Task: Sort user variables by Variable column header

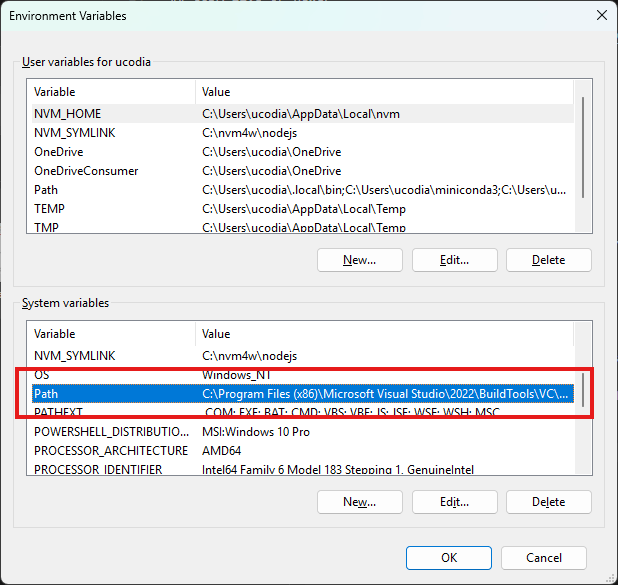Action: coord(110,92)
